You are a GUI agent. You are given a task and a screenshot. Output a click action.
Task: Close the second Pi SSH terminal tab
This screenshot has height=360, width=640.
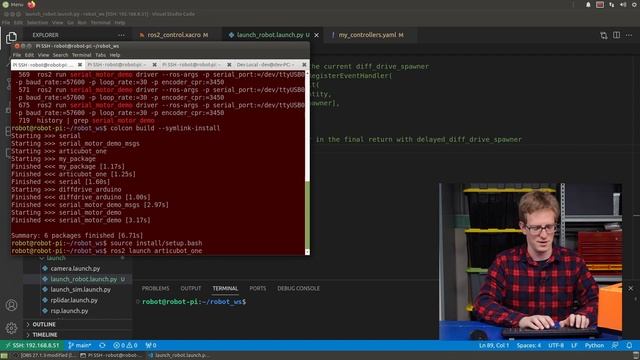point(155,65)
